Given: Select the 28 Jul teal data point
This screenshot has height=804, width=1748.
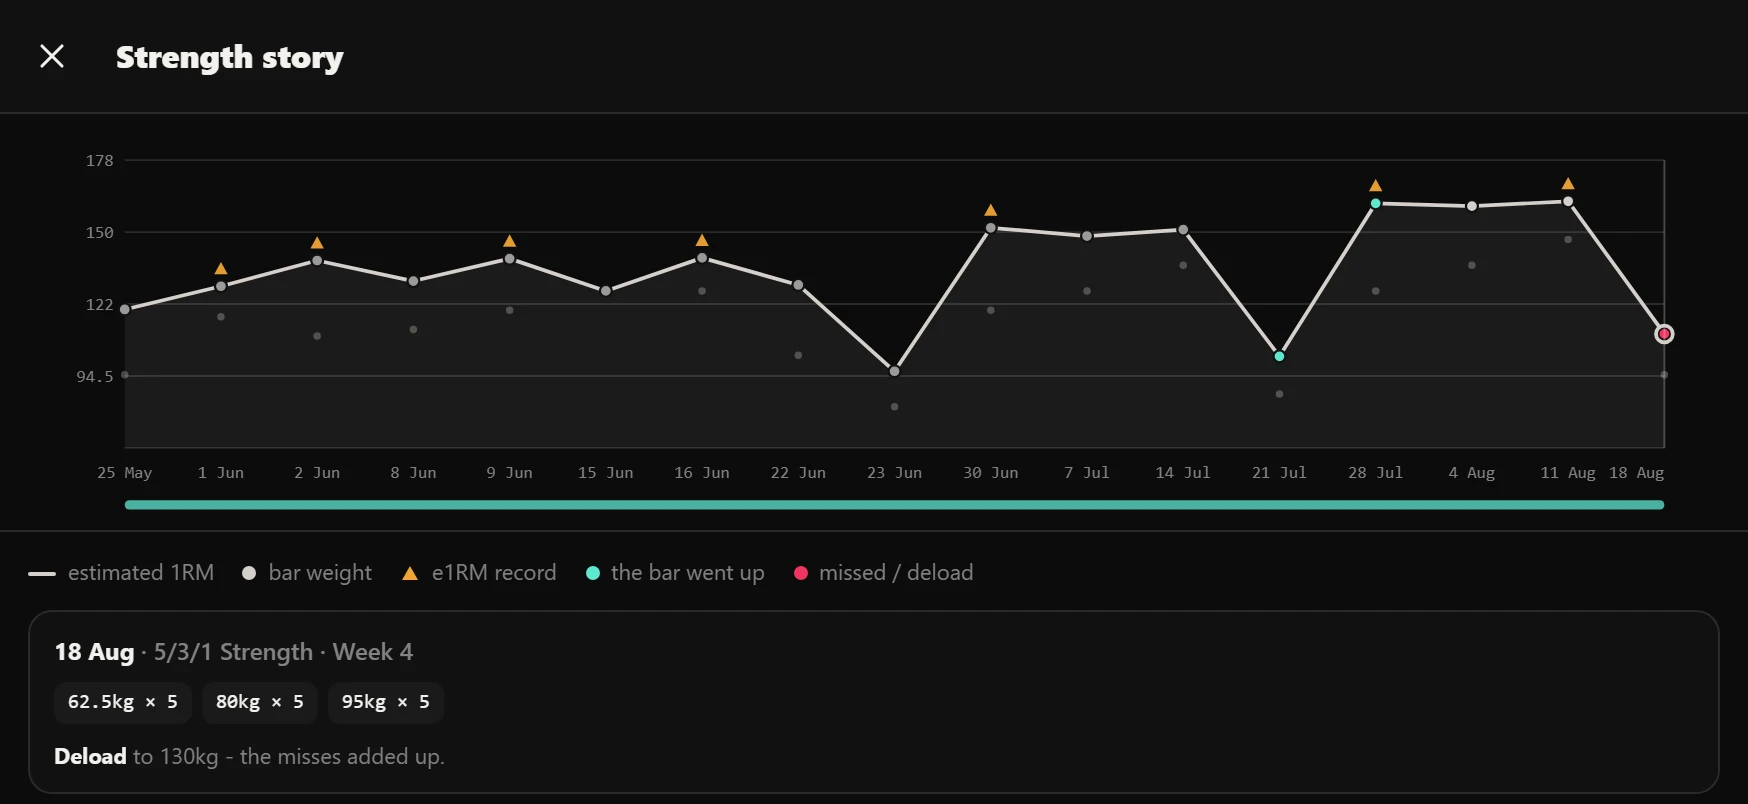Looking at the screenshot, I should pyautogui.click(x=1376, y=203).
